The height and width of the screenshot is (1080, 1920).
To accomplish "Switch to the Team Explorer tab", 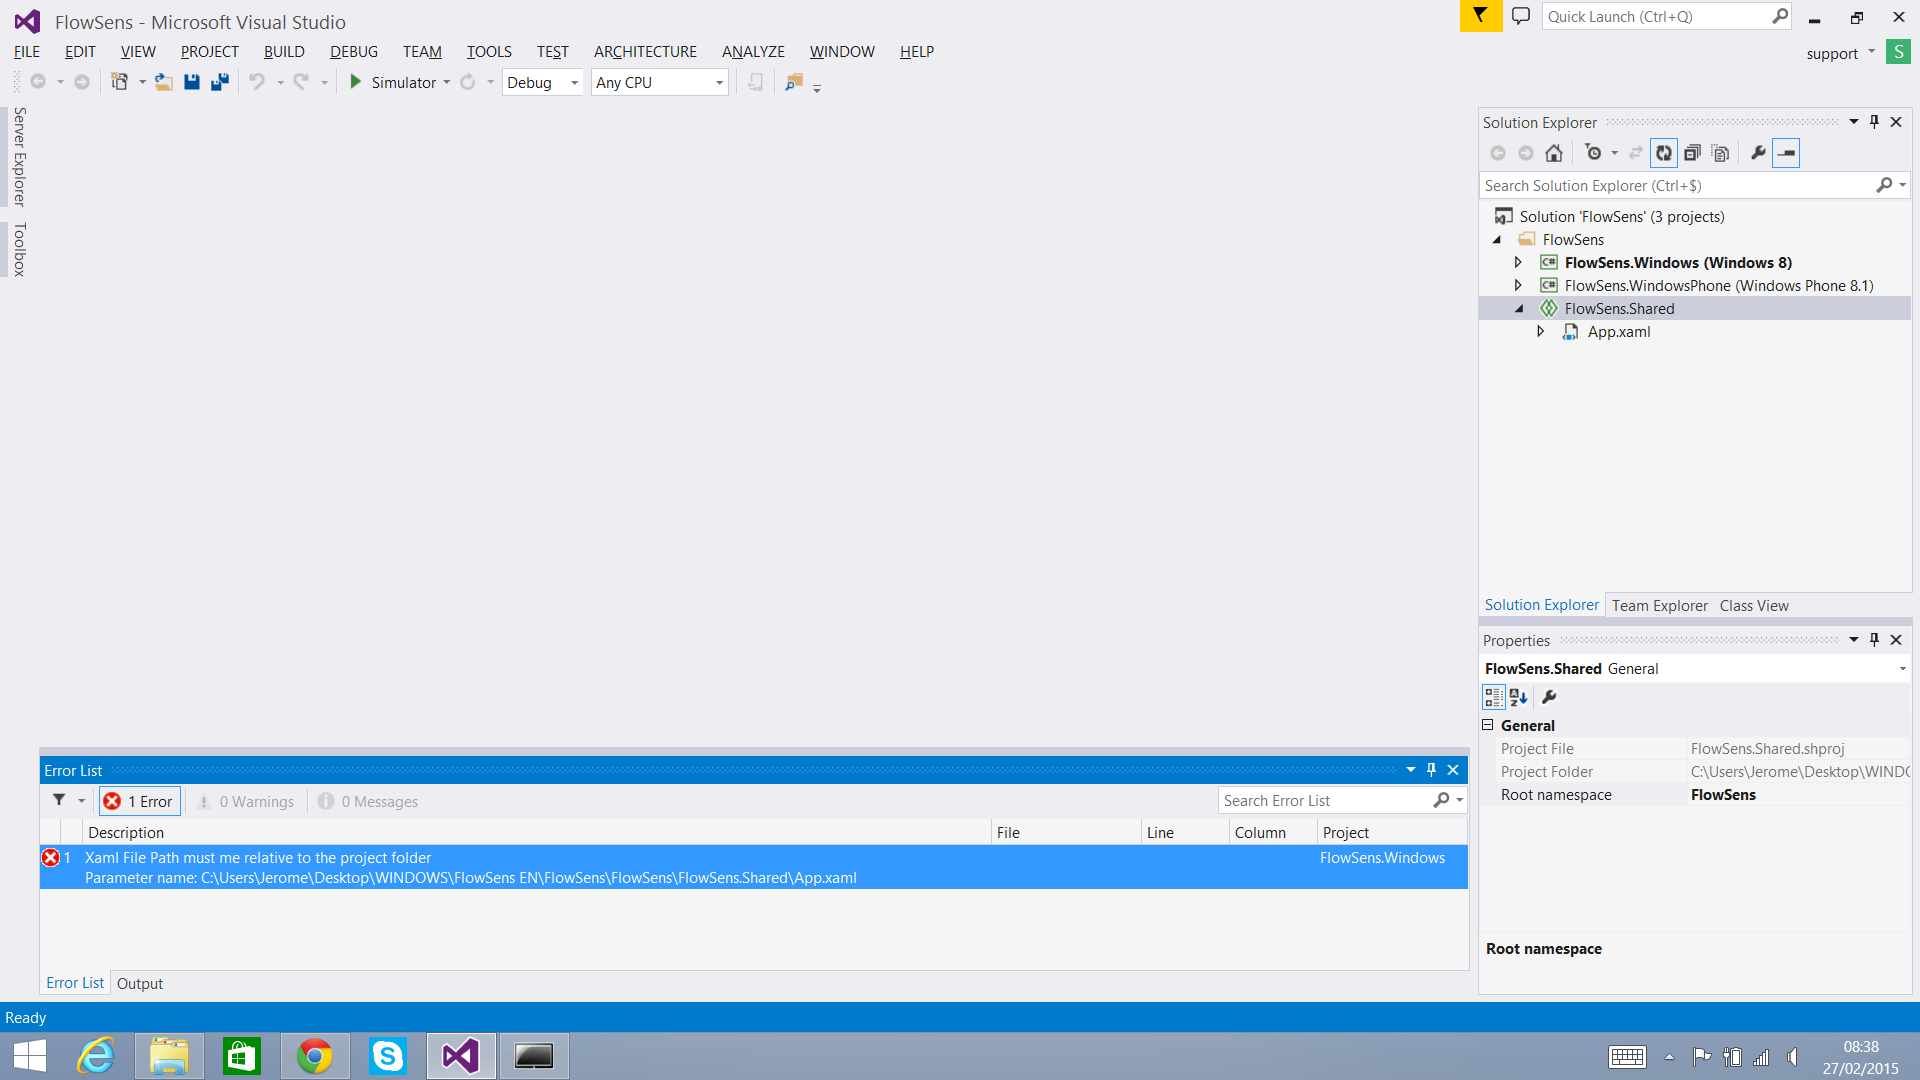I will click(1659, 605).
